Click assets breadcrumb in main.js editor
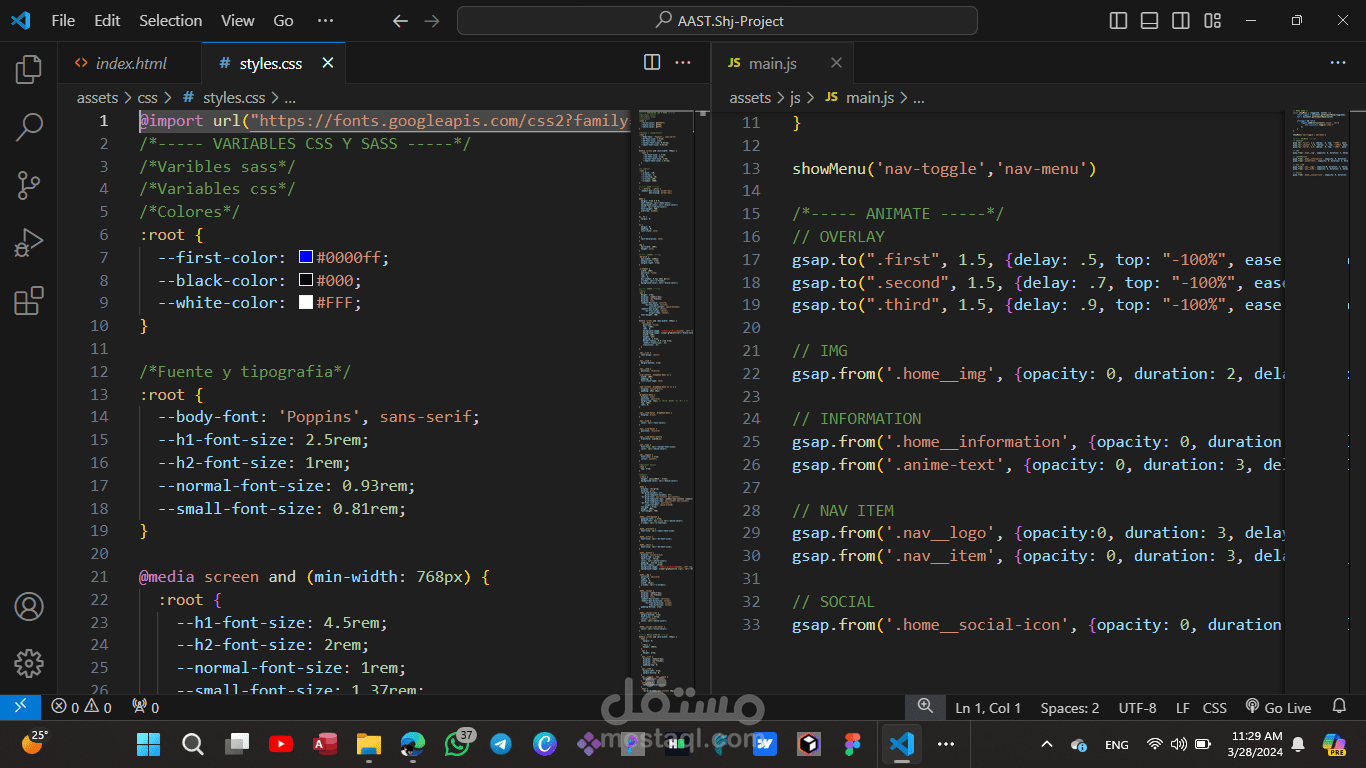 tap(750, 98)
